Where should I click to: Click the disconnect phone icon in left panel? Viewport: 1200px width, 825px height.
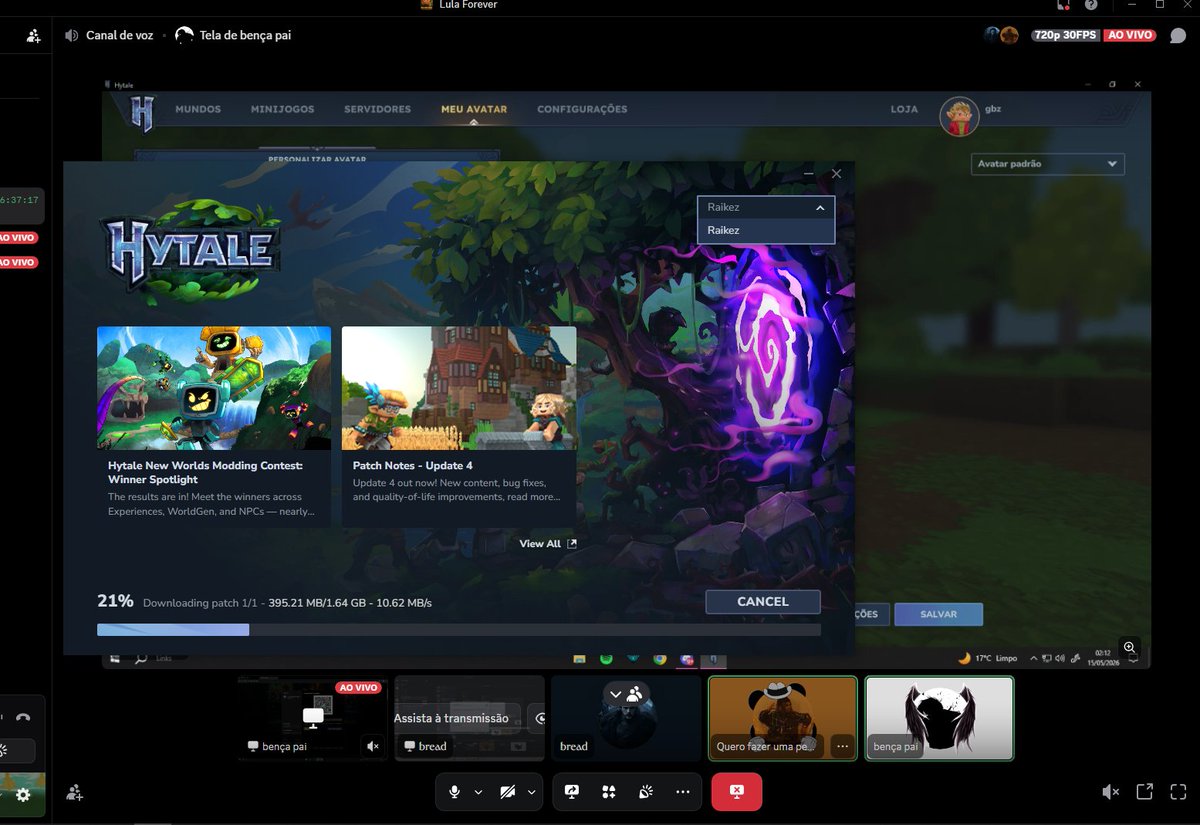23,717
